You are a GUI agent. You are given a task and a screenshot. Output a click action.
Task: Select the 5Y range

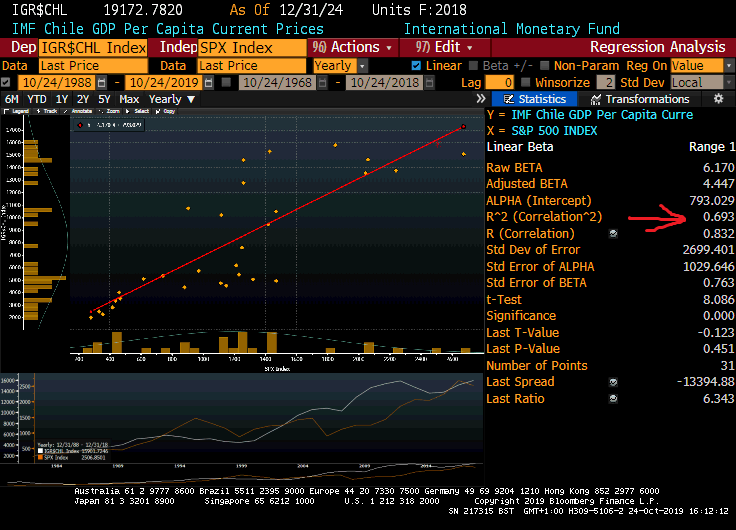click(x=104, y=100)
